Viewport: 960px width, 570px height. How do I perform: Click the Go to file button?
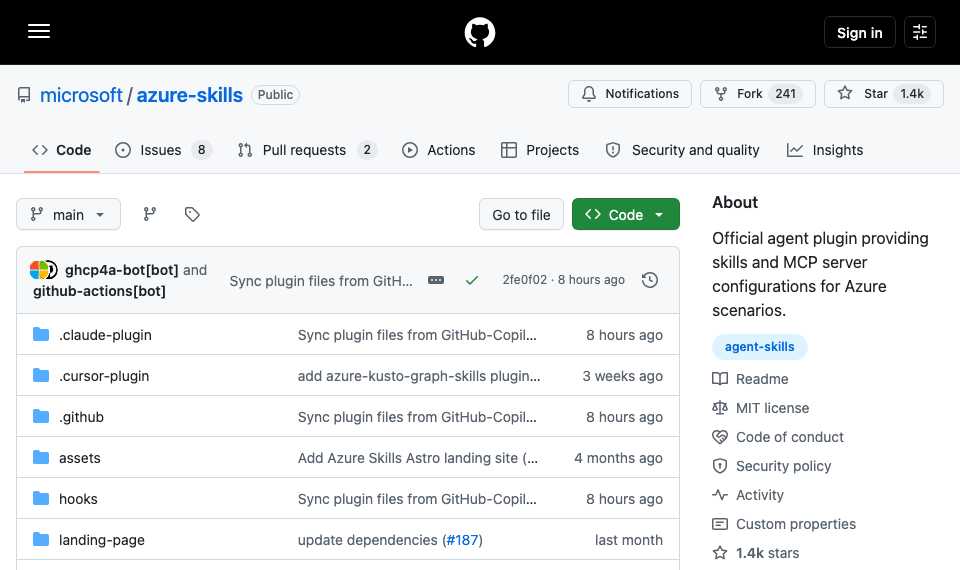[x=521, y=214]
